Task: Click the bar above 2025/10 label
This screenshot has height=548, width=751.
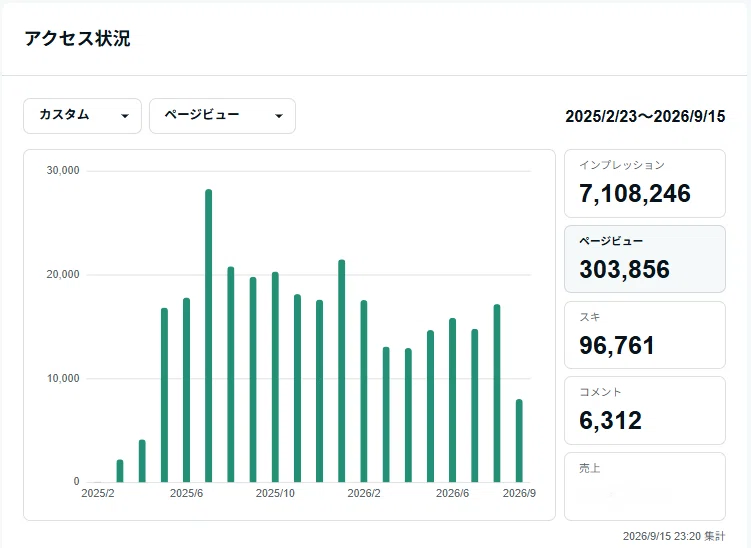Action: [x=275, y=377]
